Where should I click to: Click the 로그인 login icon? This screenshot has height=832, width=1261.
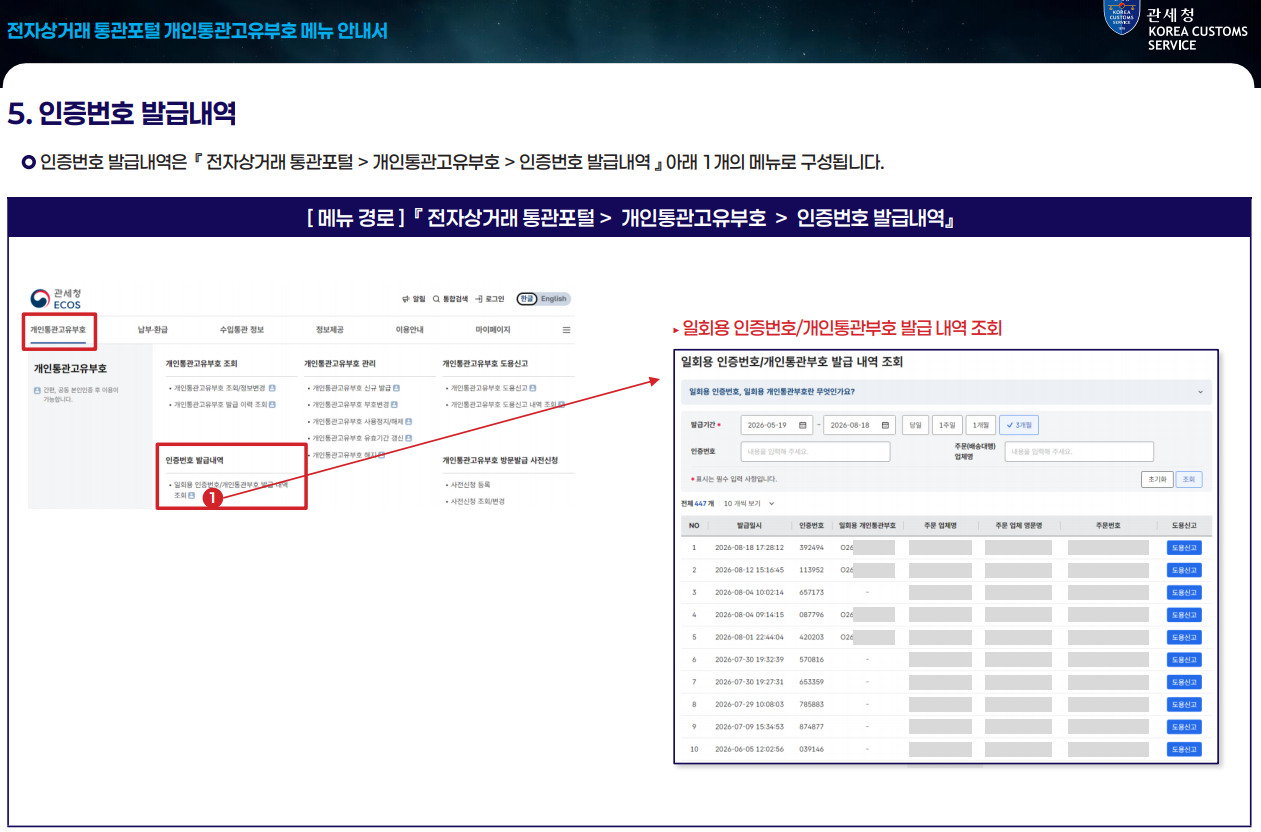480,299
